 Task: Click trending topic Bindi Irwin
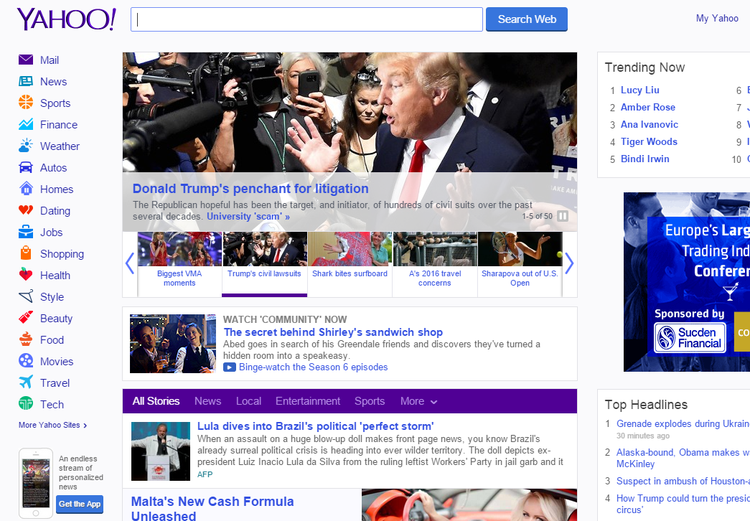(645, 159)
